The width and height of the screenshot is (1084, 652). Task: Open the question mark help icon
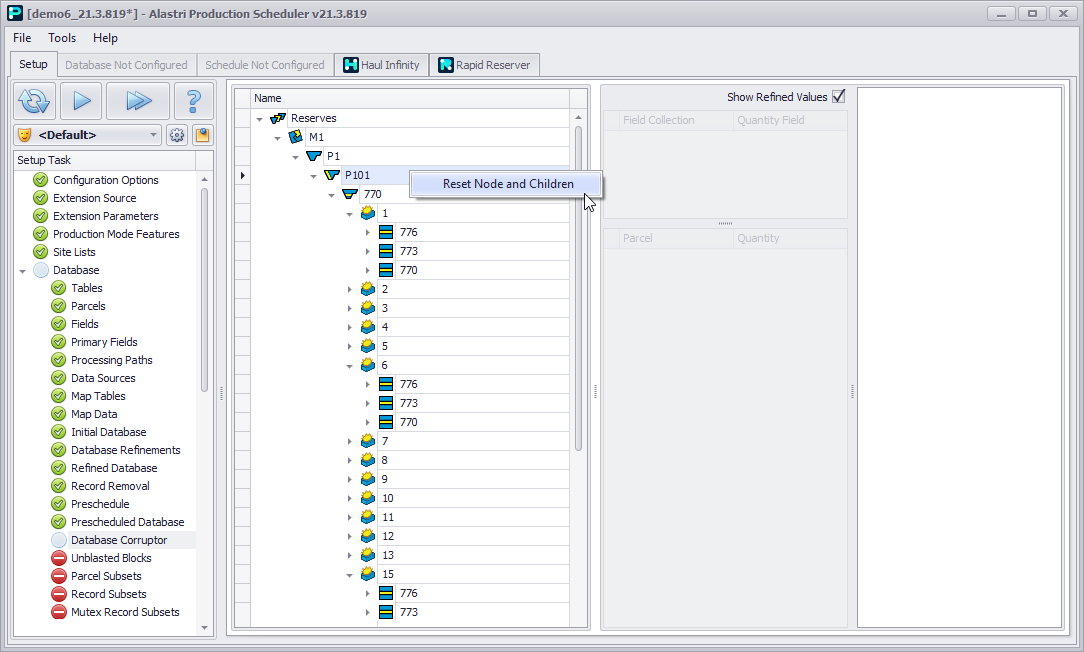[193, 101]
